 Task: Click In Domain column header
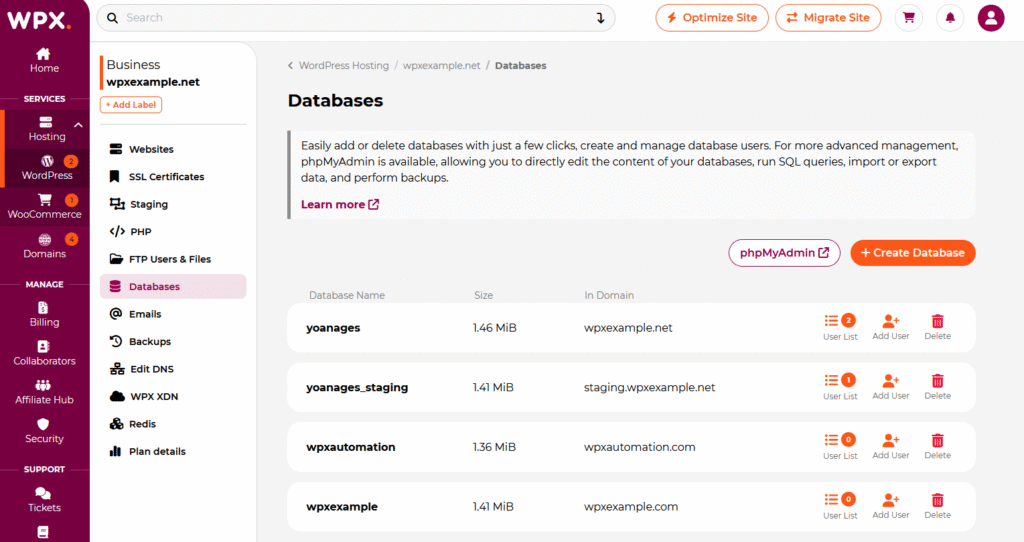(x=609, y=295)
